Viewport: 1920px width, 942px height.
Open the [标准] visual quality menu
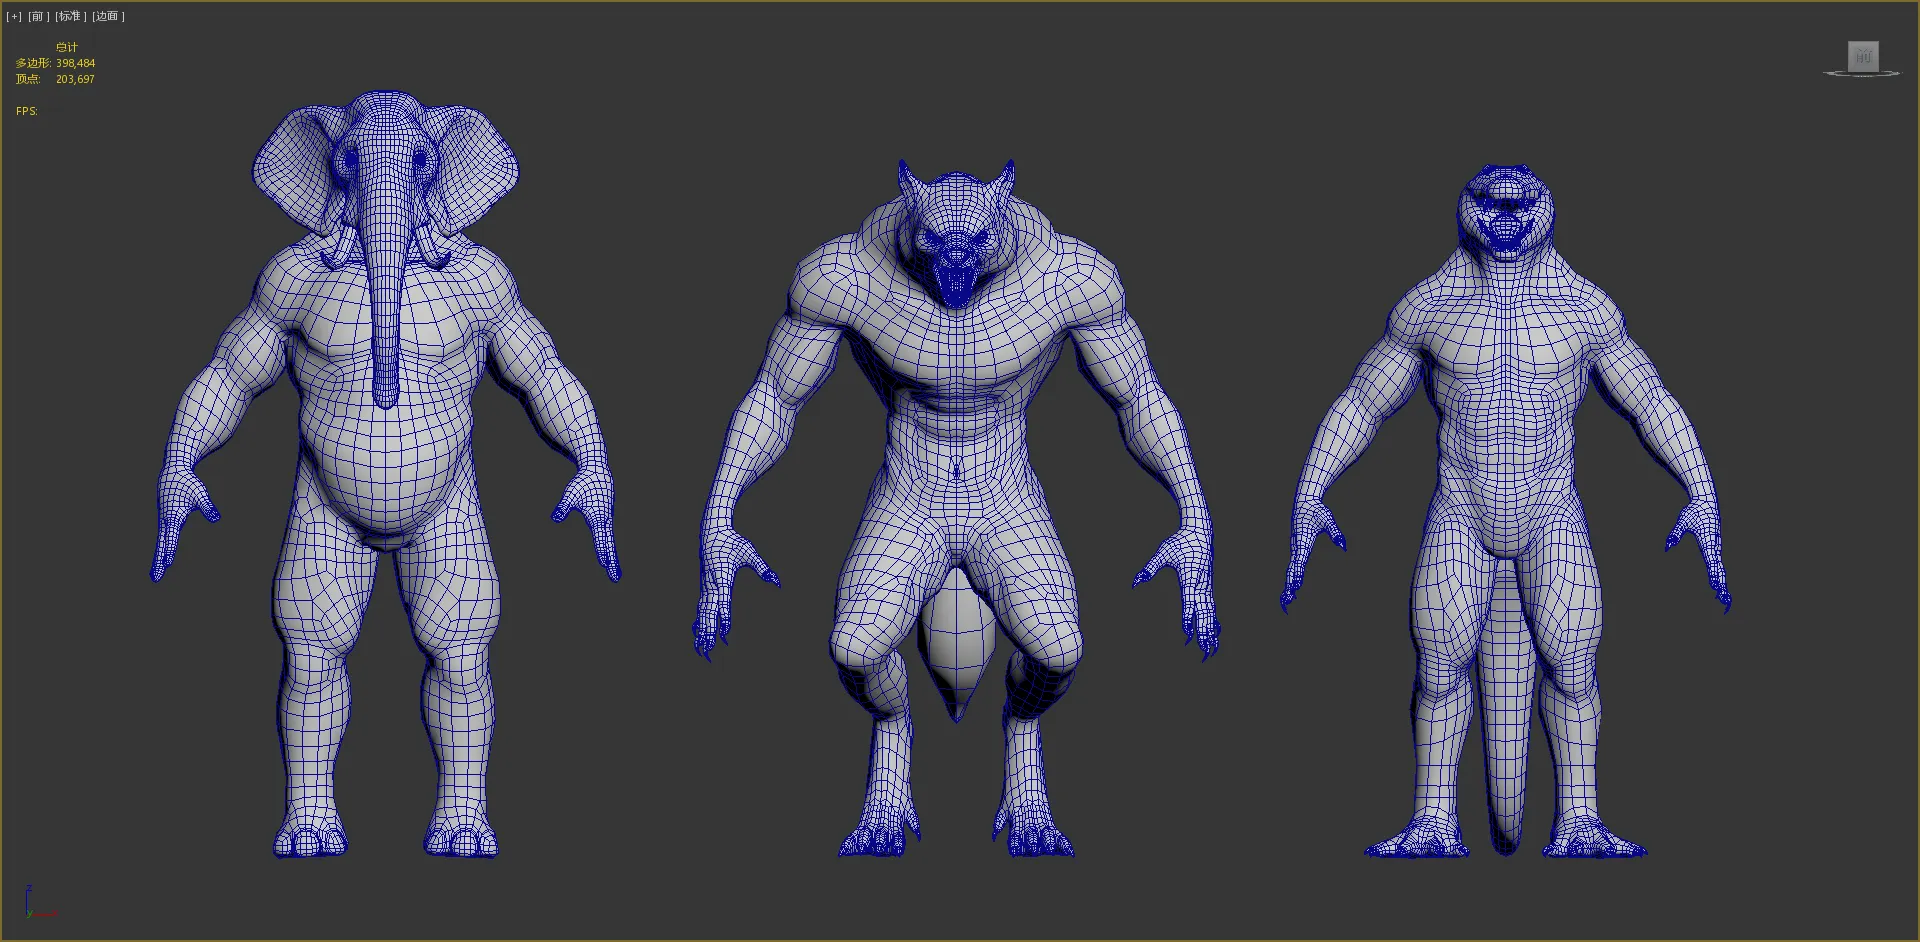click(x=71, y=16)
